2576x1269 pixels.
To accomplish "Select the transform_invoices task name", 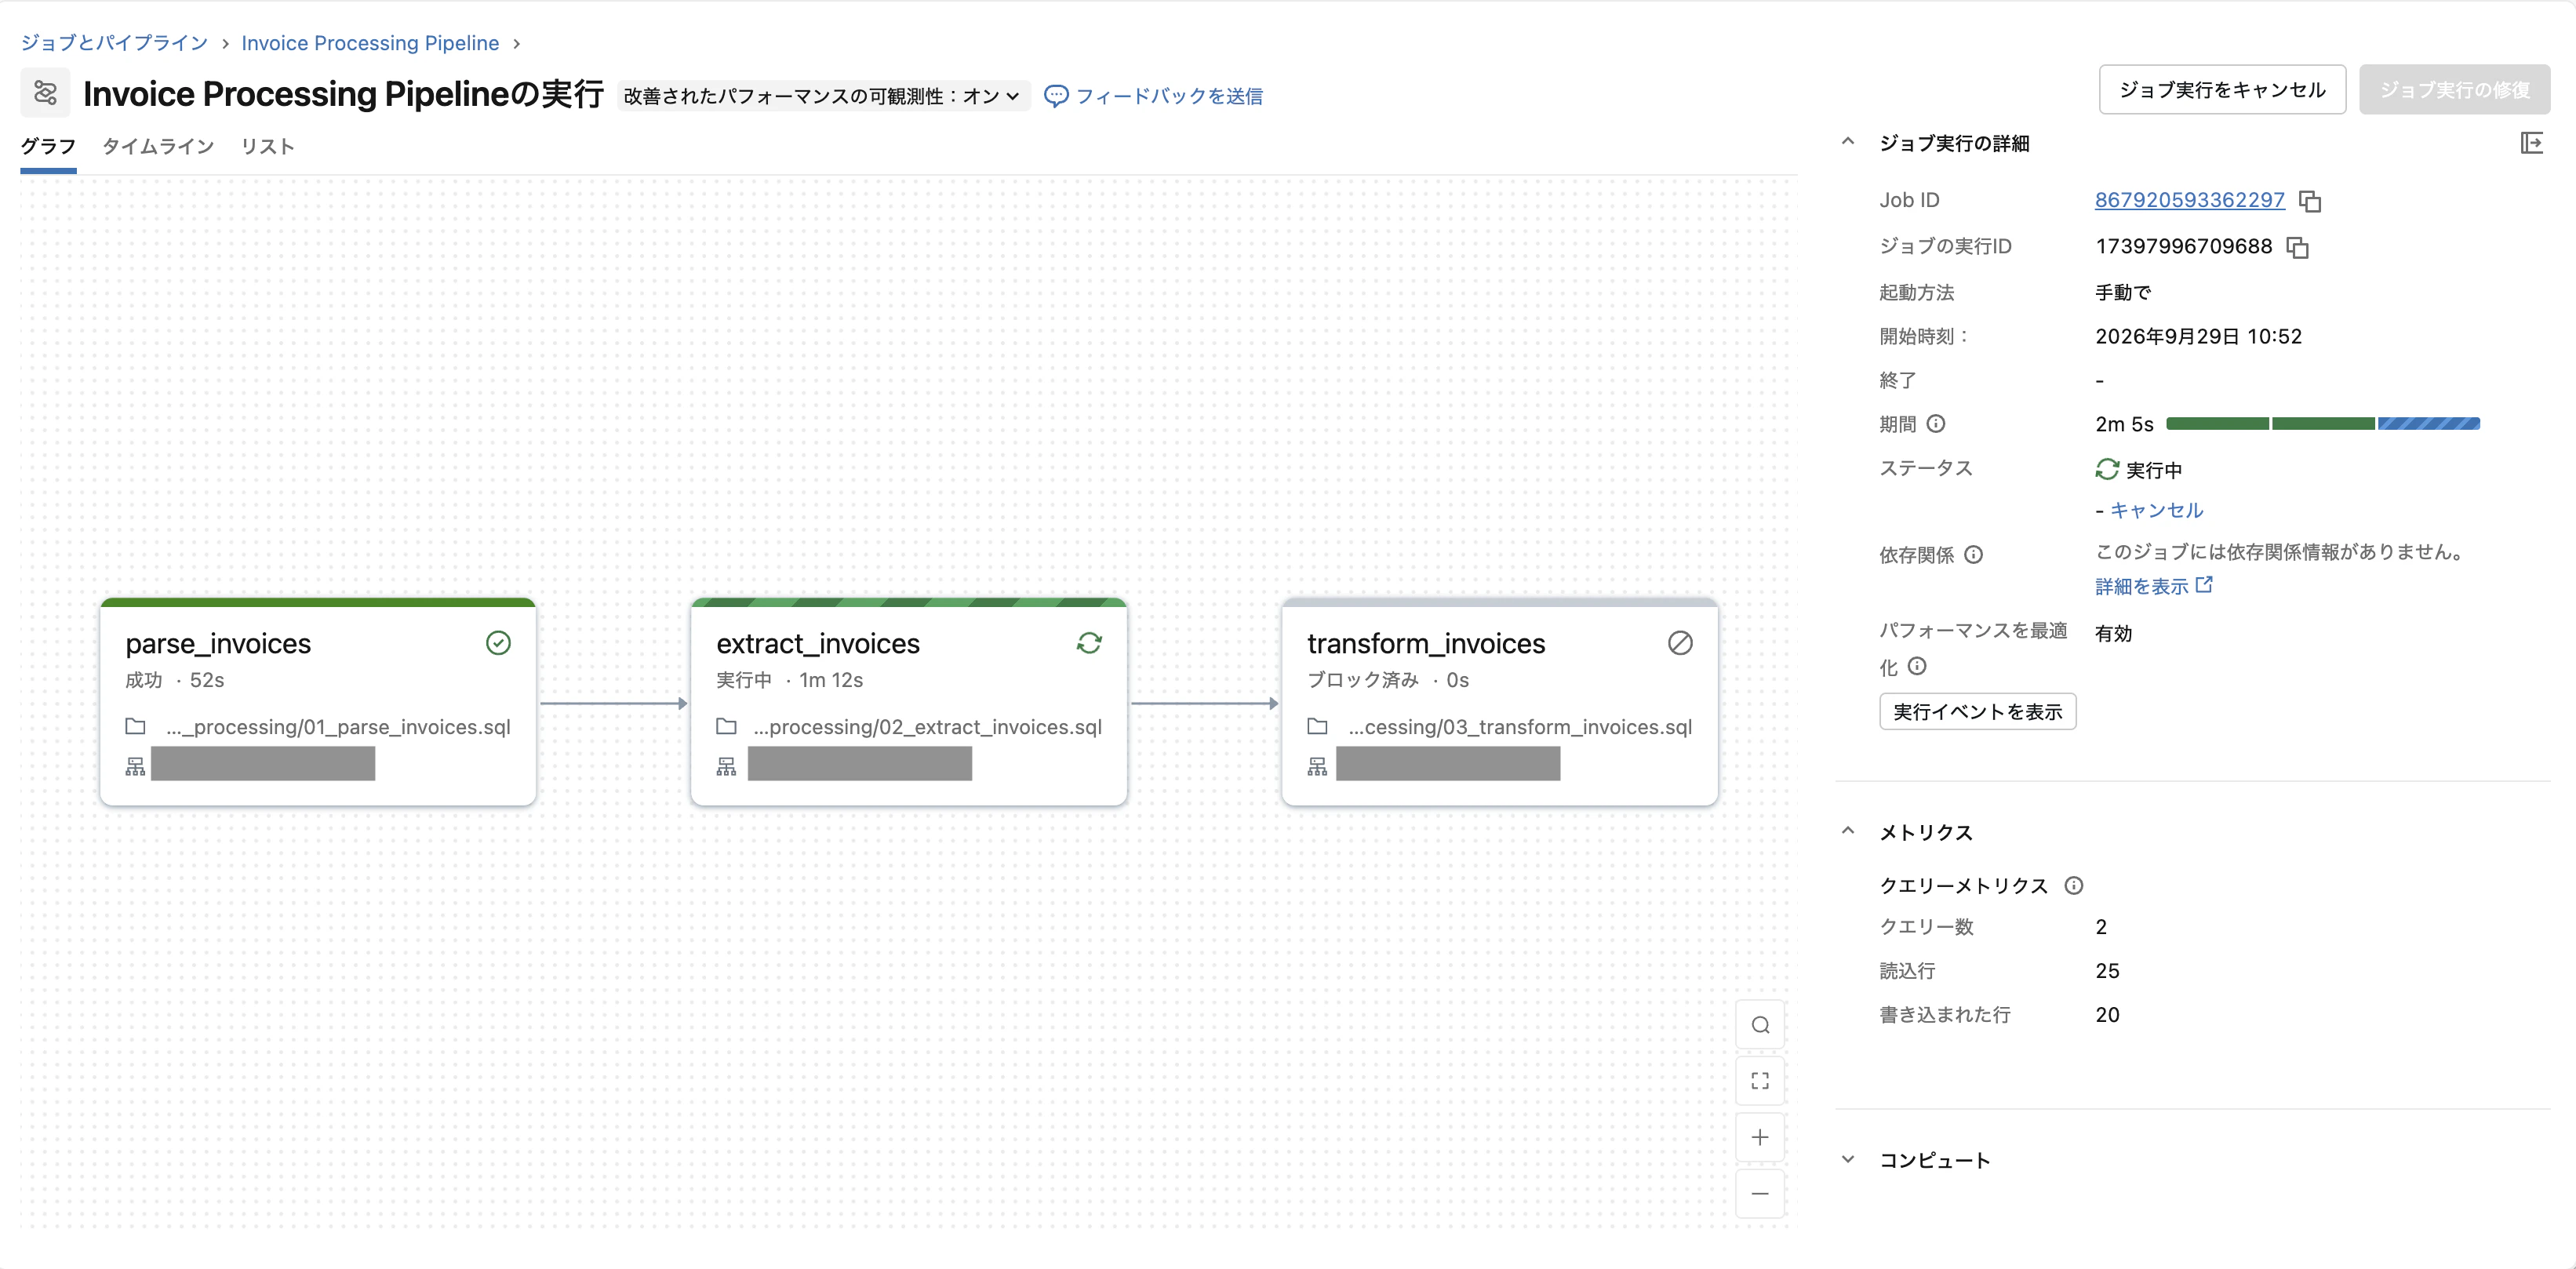I will [1425, 643].
